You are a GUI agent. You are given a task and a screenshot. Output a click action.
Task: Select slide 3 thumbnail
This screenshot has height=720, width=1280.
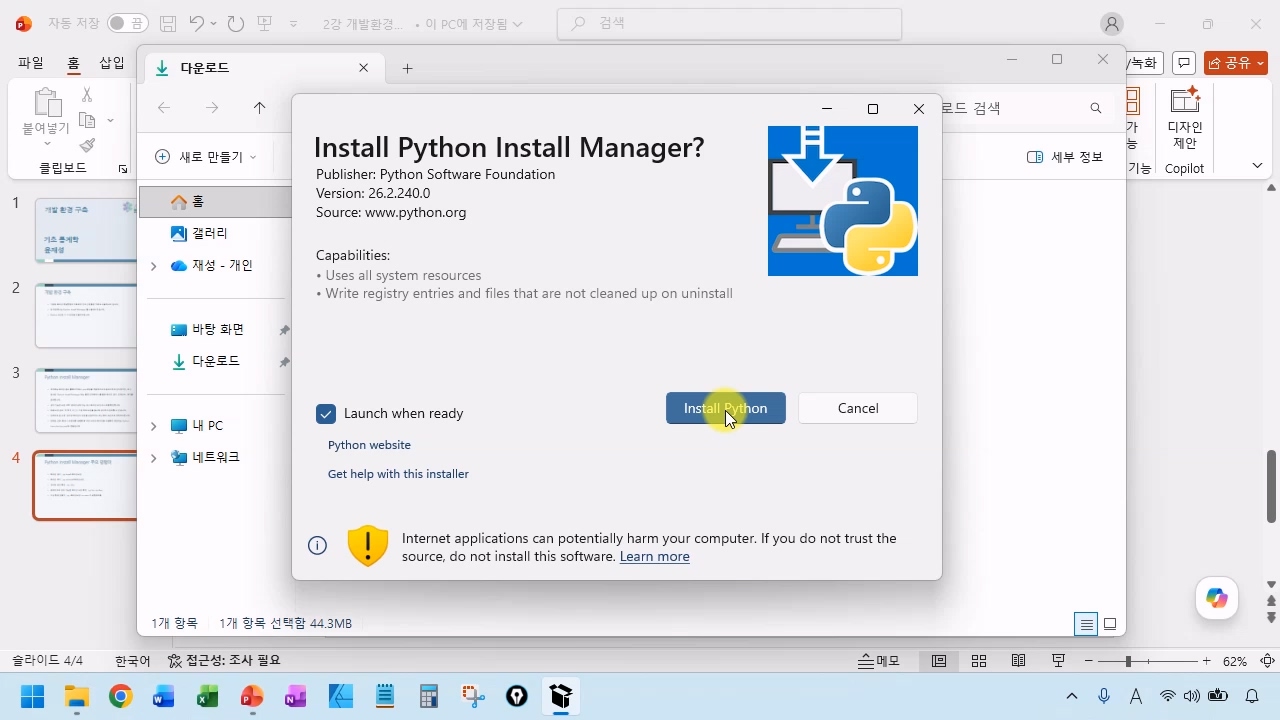point(86,401)
